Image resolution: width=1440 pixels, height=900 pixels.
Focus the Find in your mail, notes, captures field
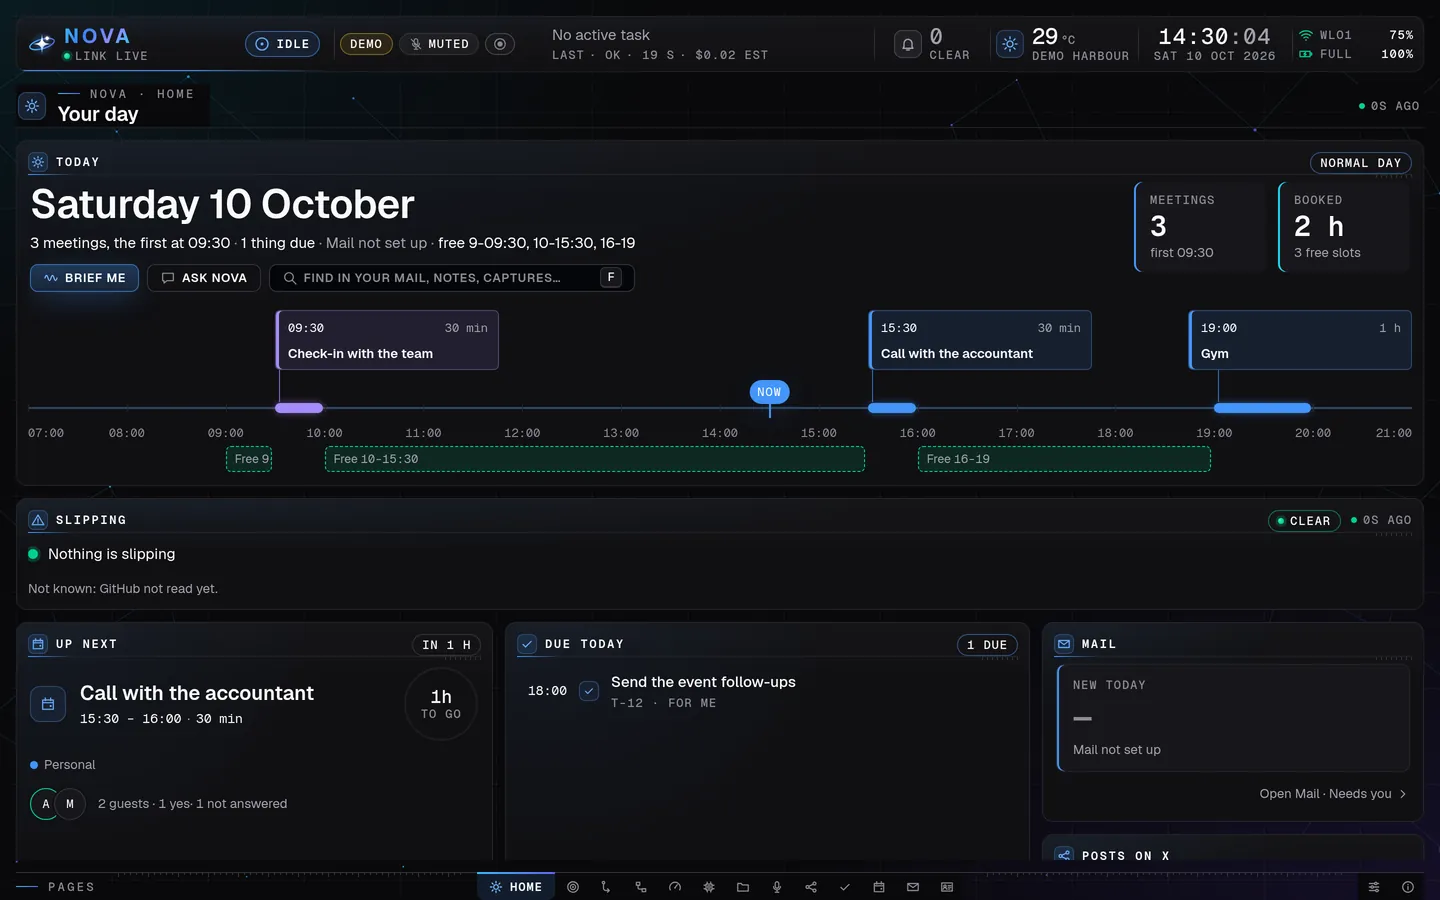(452, 278)
